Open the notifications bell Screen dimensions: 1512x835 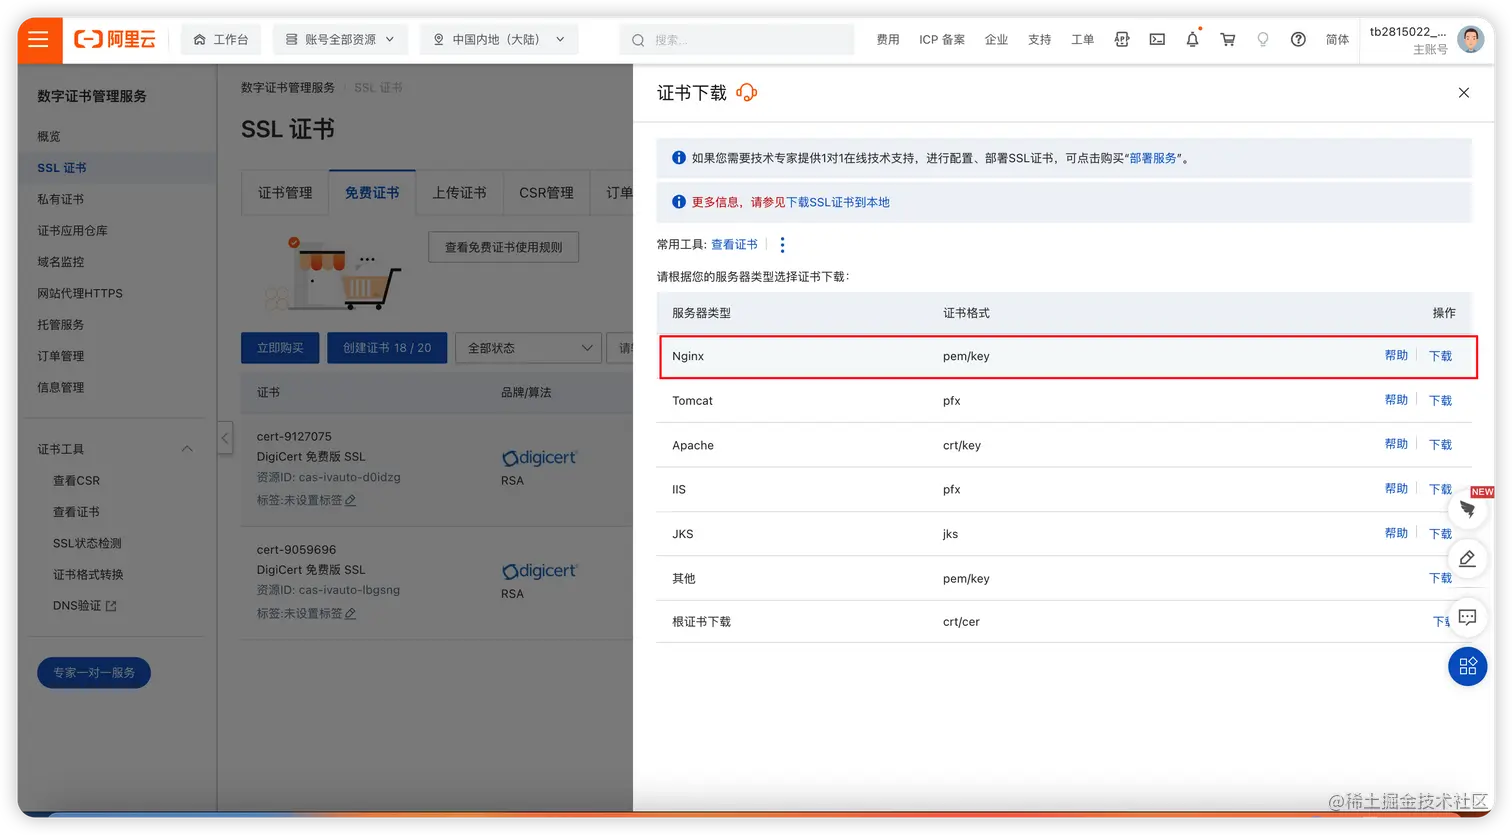[1192, 40]
